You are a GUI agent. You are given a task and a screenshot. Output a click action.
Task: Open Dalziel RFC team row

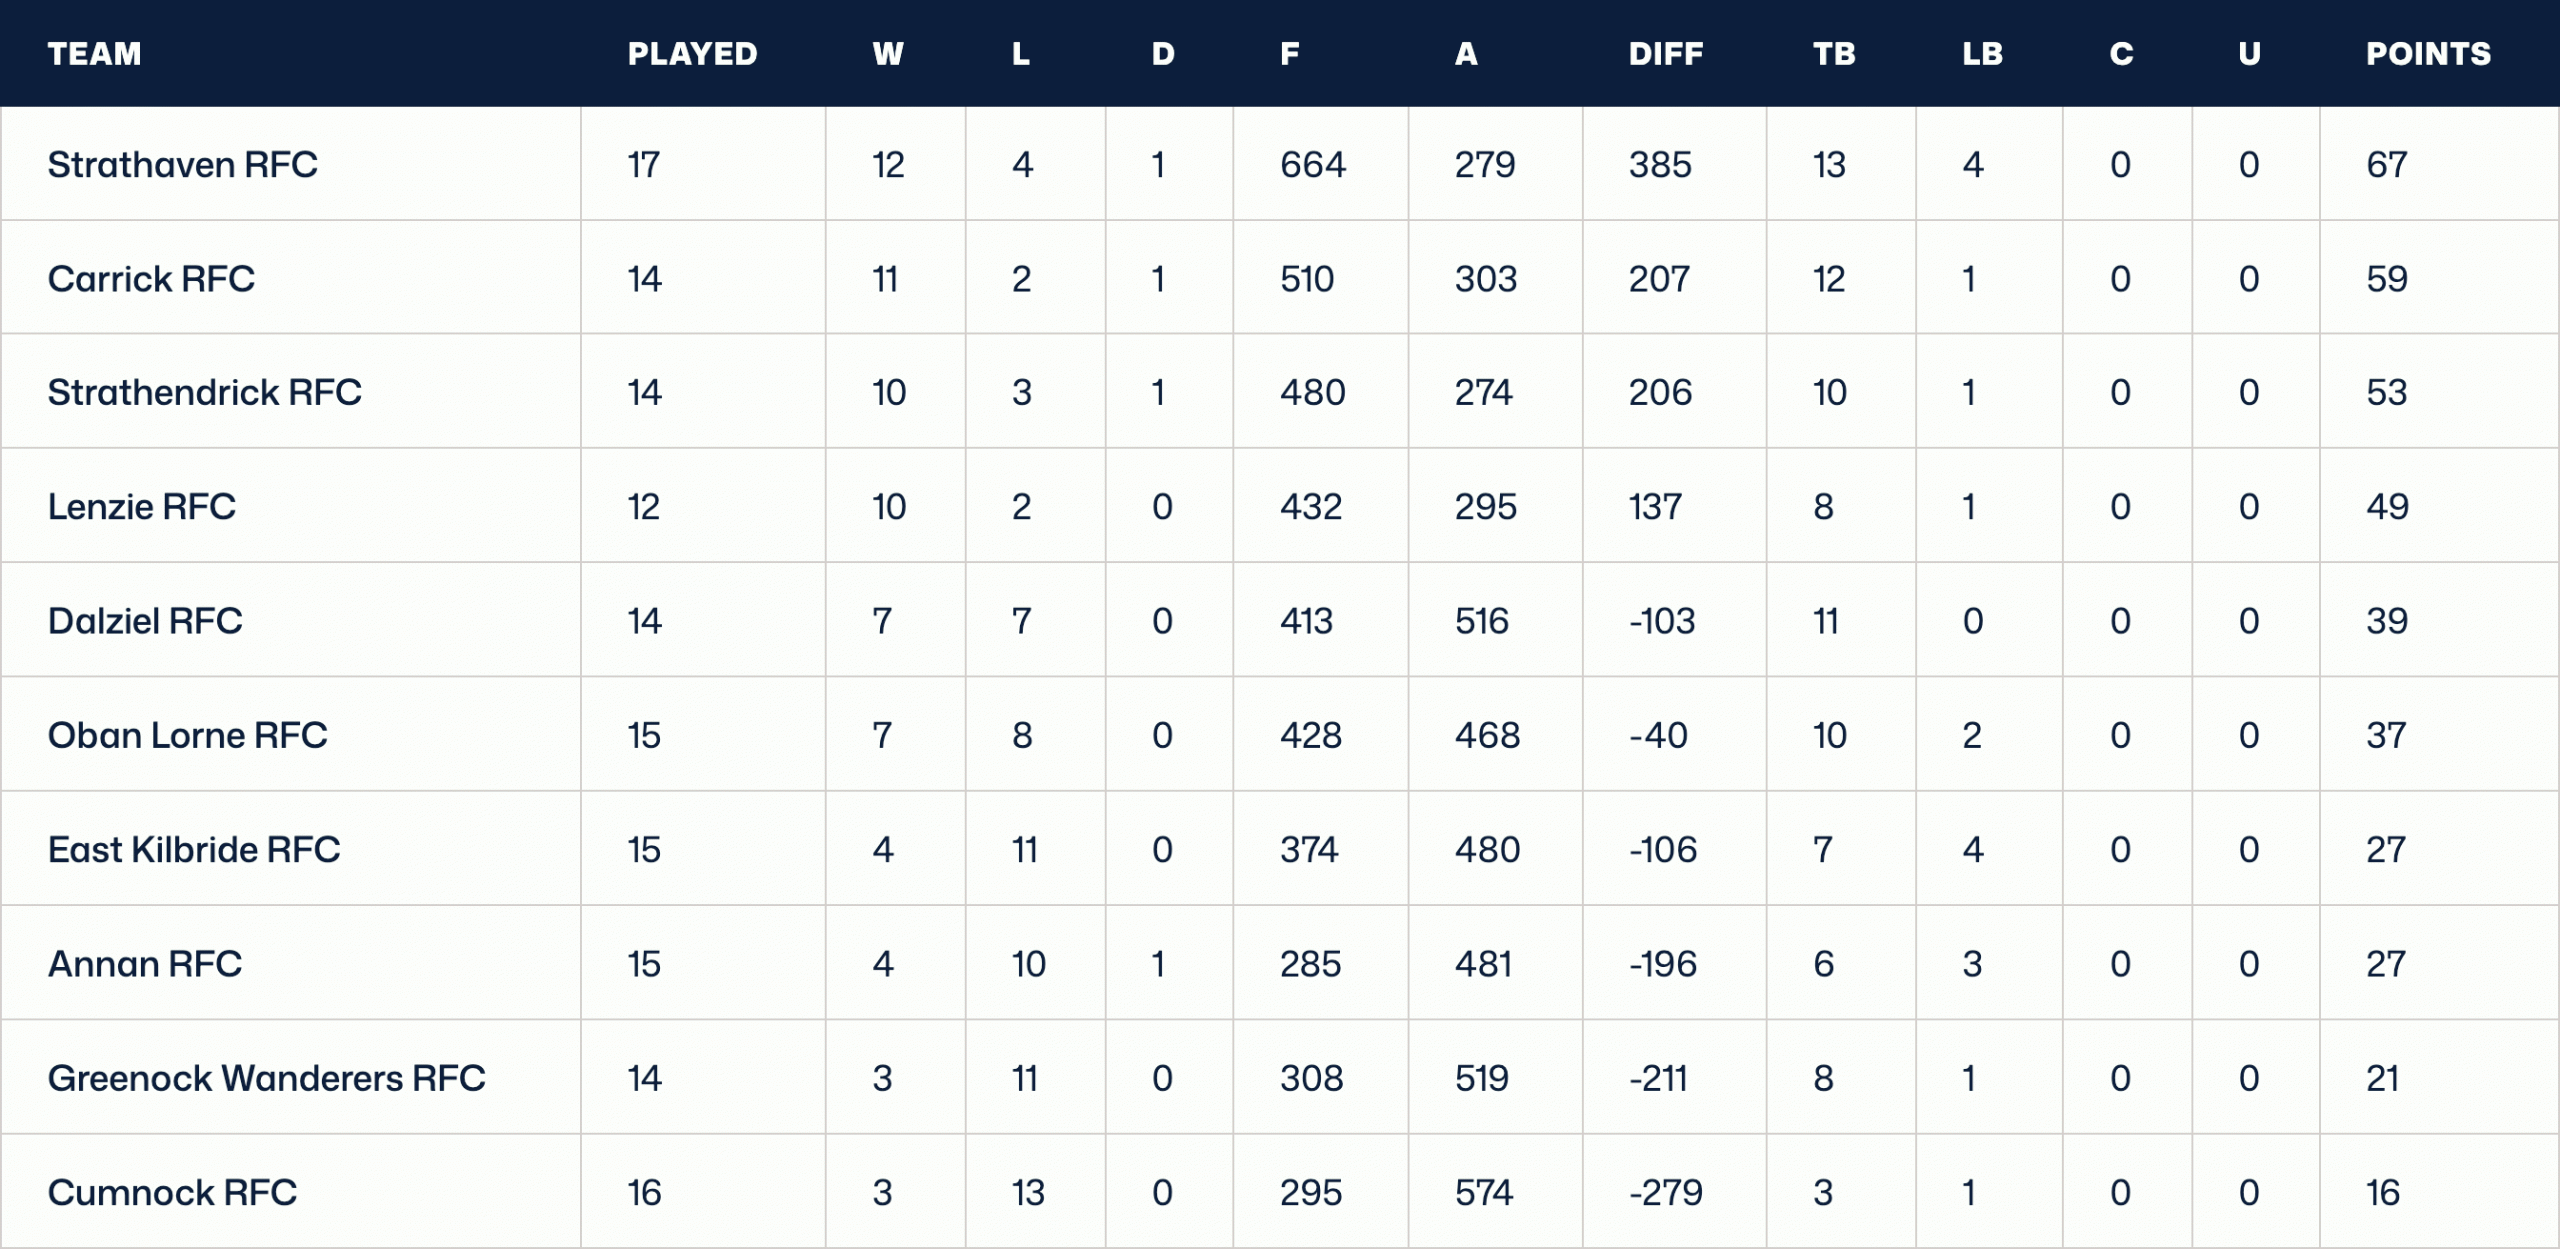pyautogui.click(x=145, y=621)
